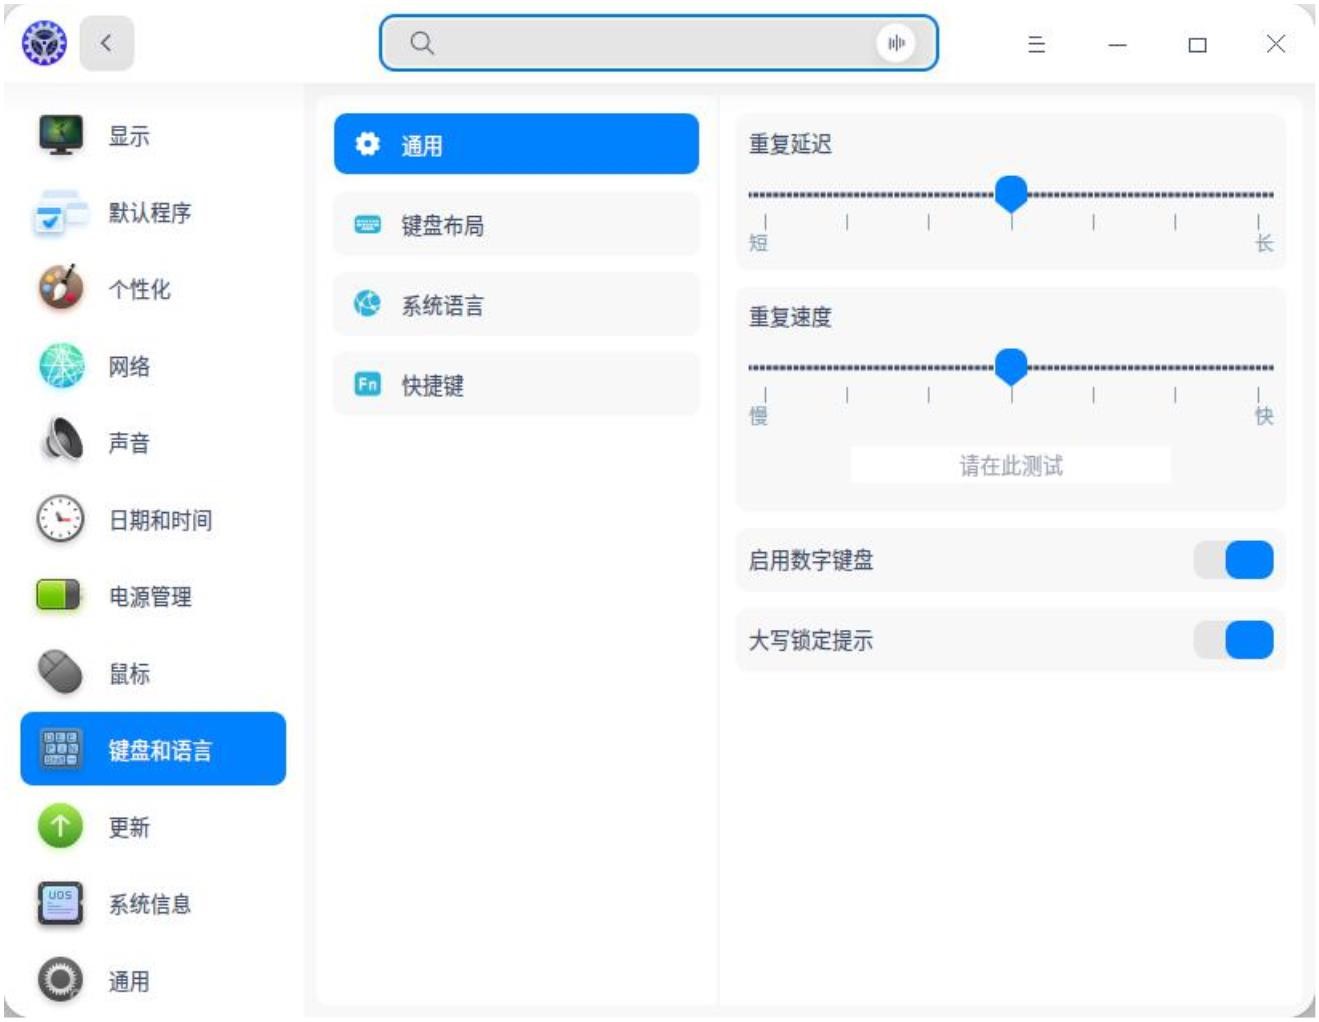This screenshot has height=1022, width=1319.
Task: Open 默认程序 settings label
Action: 150,213
